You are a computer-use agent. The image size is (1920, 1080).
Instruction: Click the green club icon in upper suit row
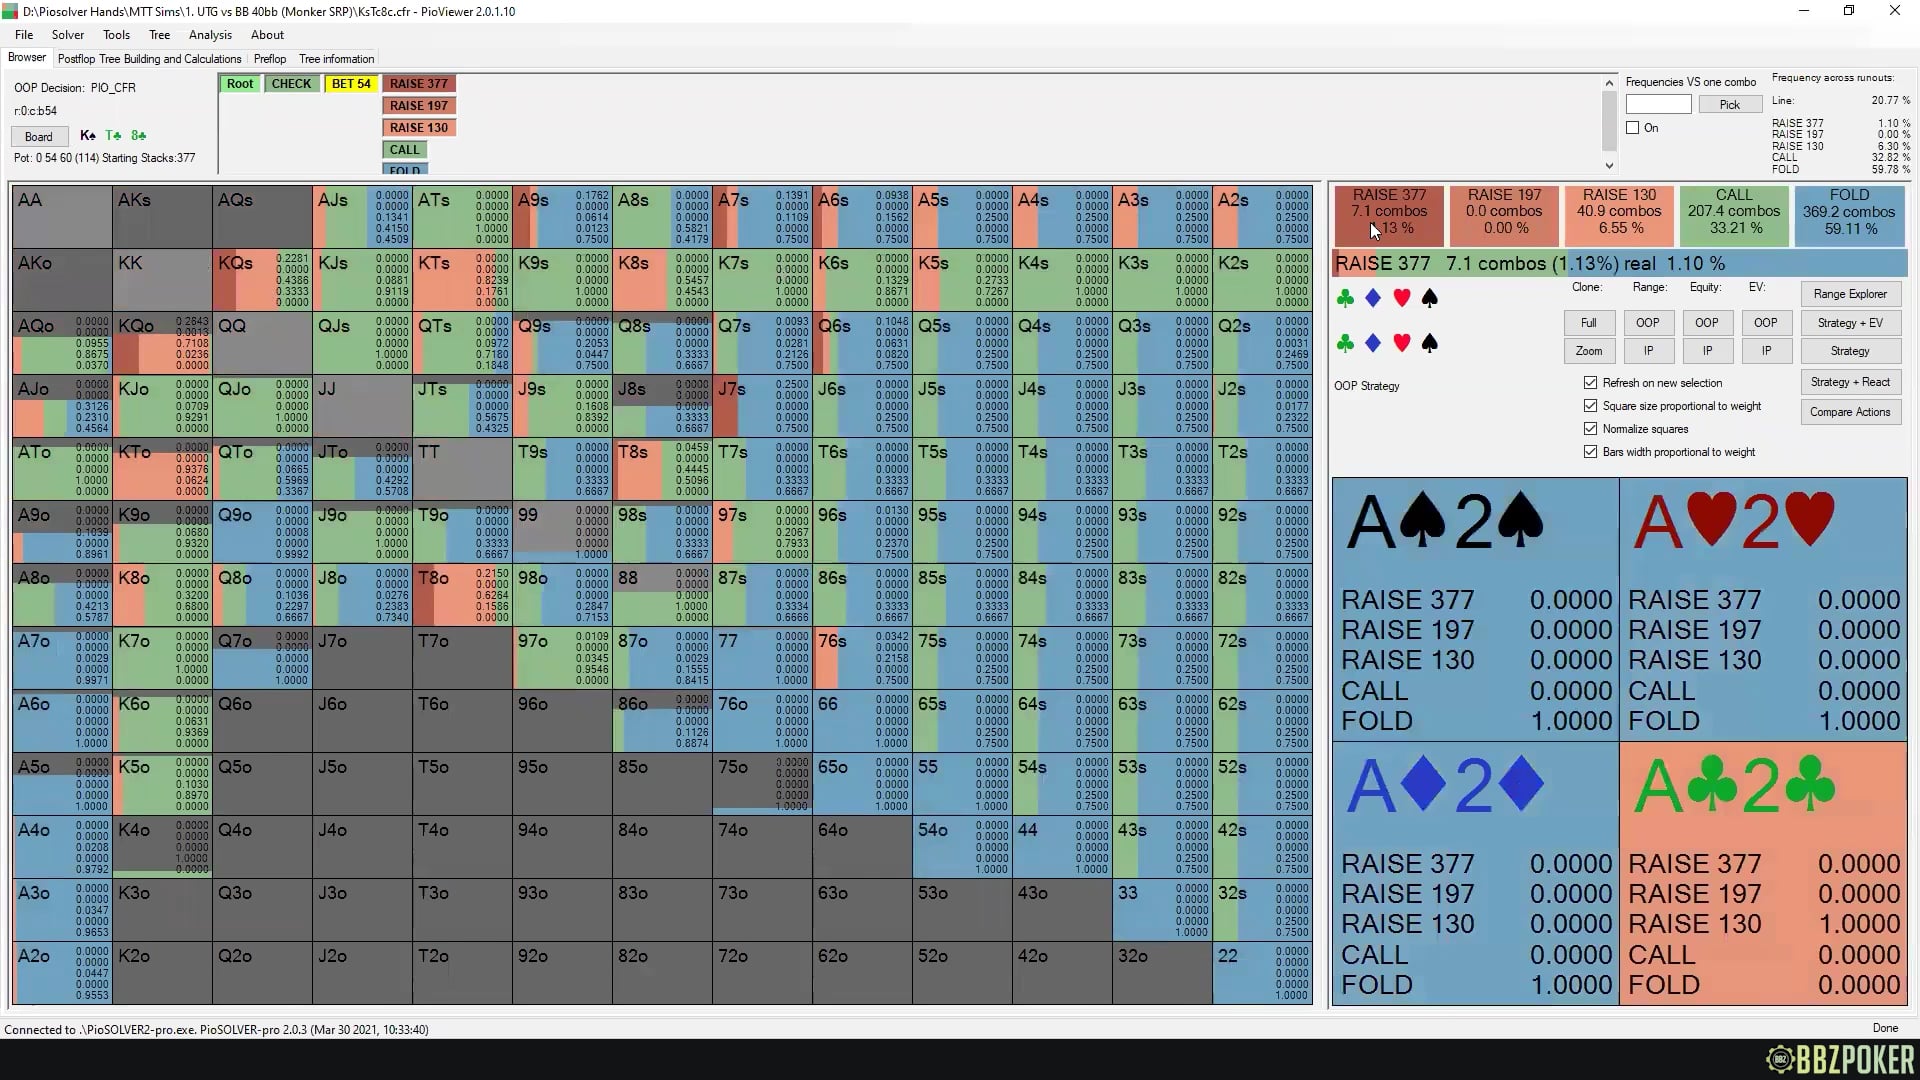(x=1345, y=298)
